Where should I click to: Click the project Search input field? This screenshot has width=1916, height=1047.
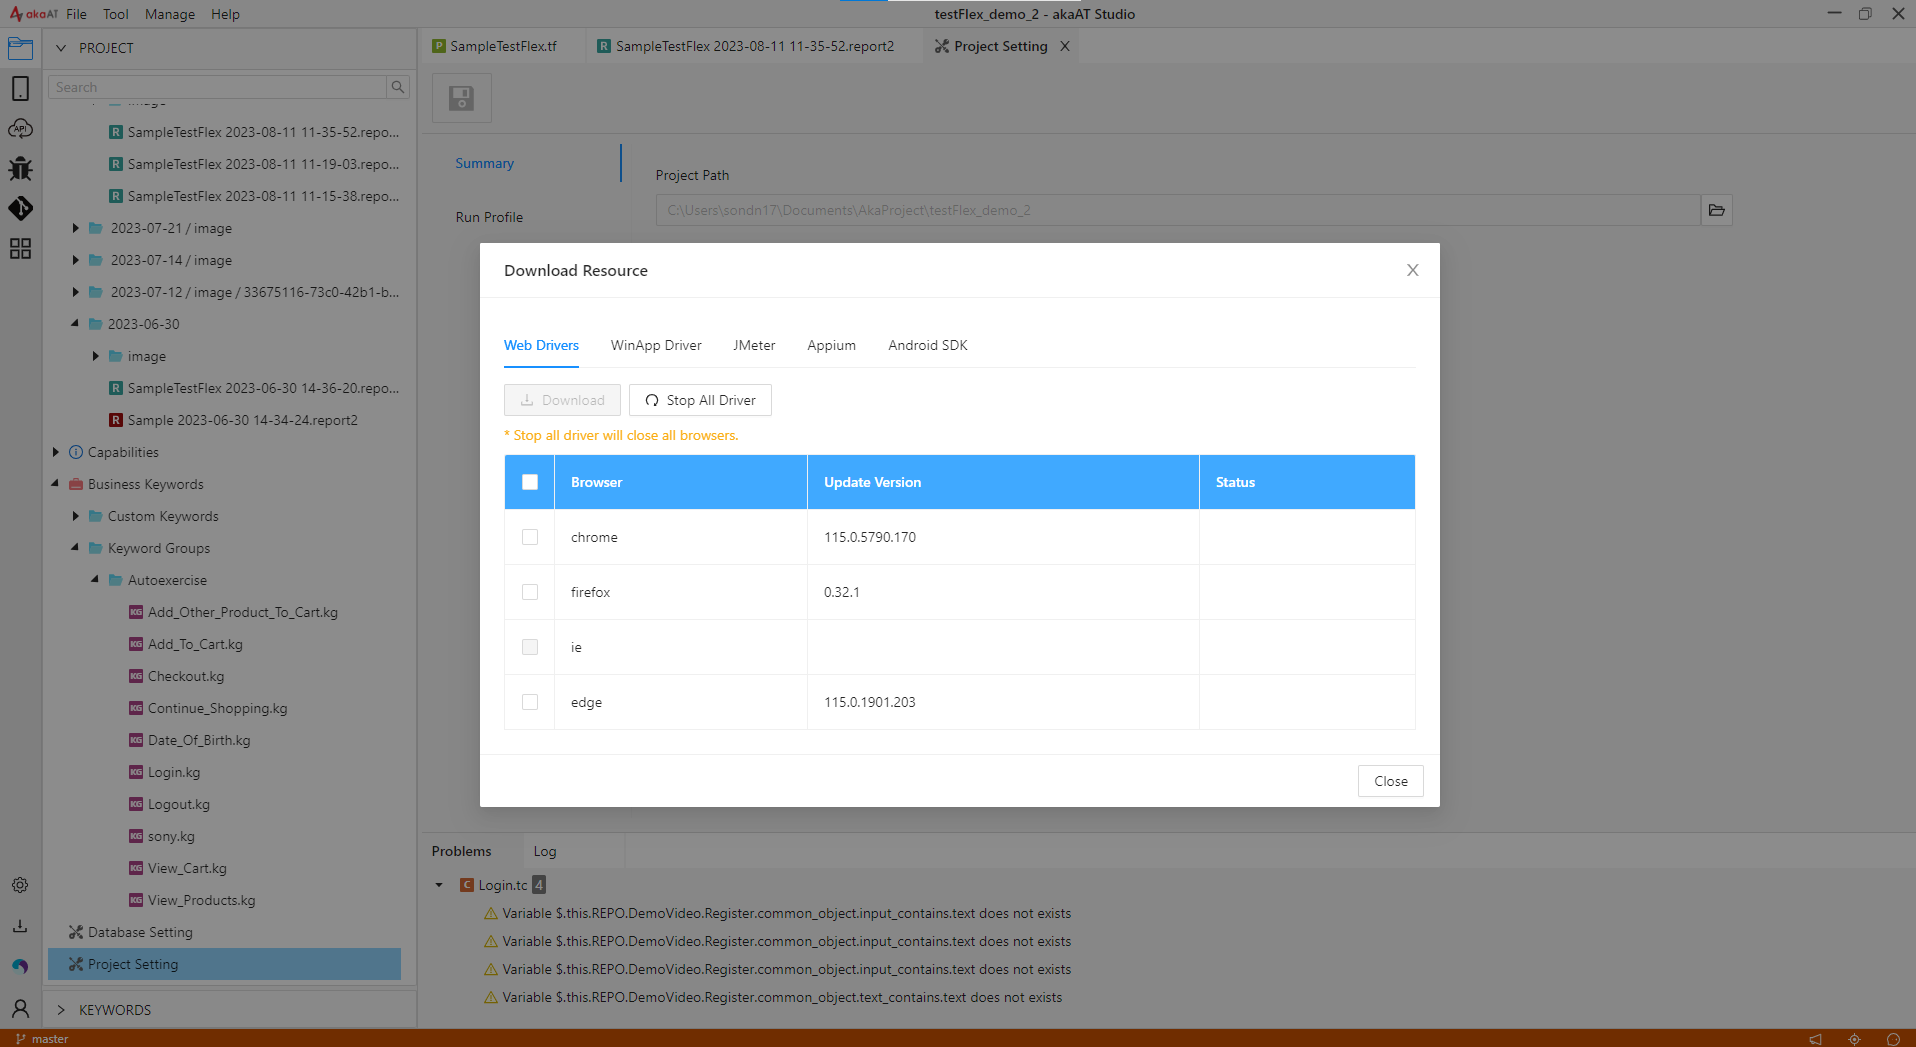pos(217,87)
